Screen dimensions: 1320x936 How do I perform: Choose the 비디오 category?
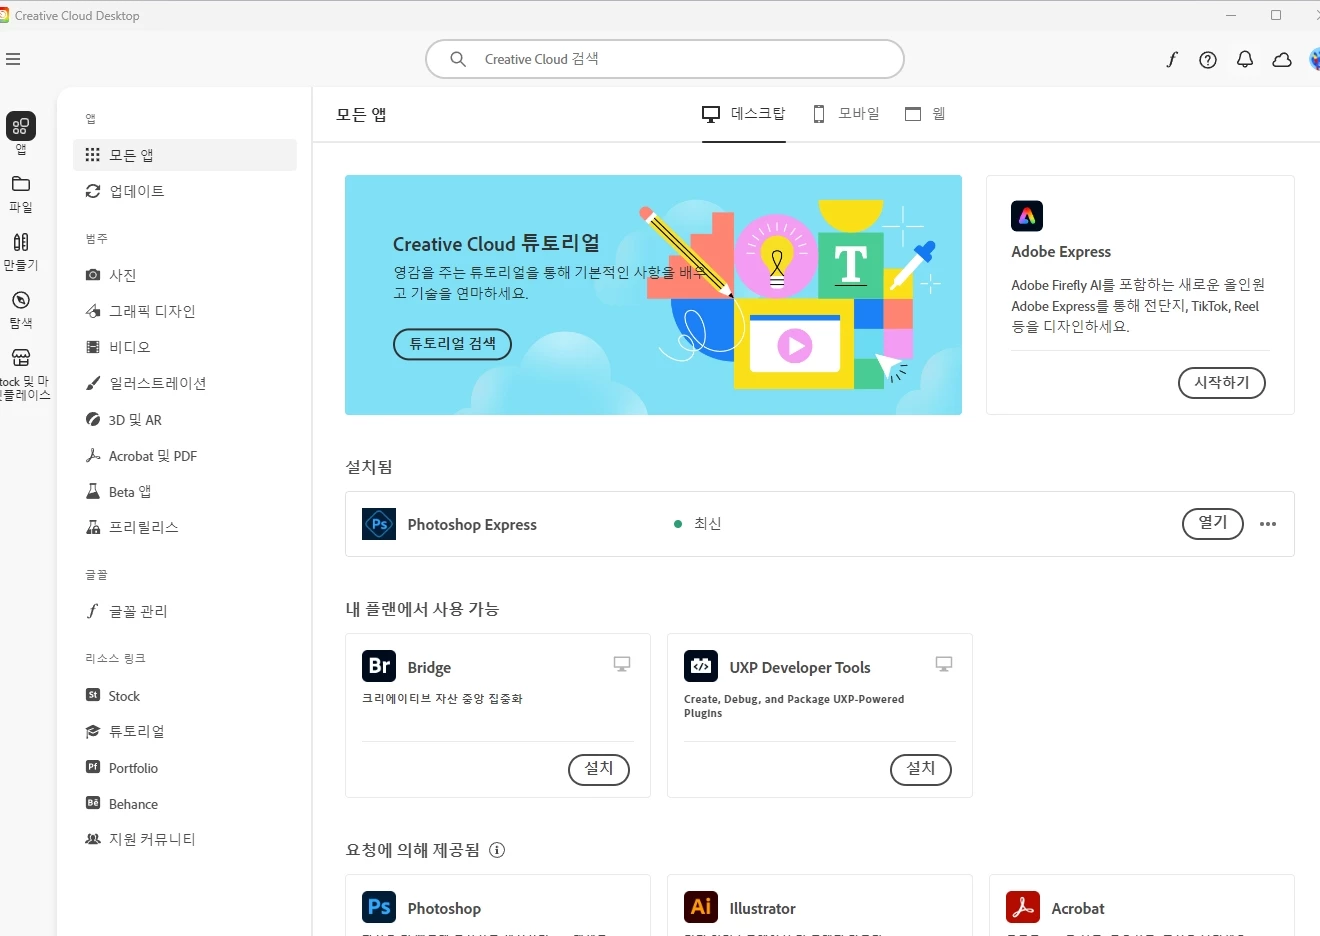185,347
